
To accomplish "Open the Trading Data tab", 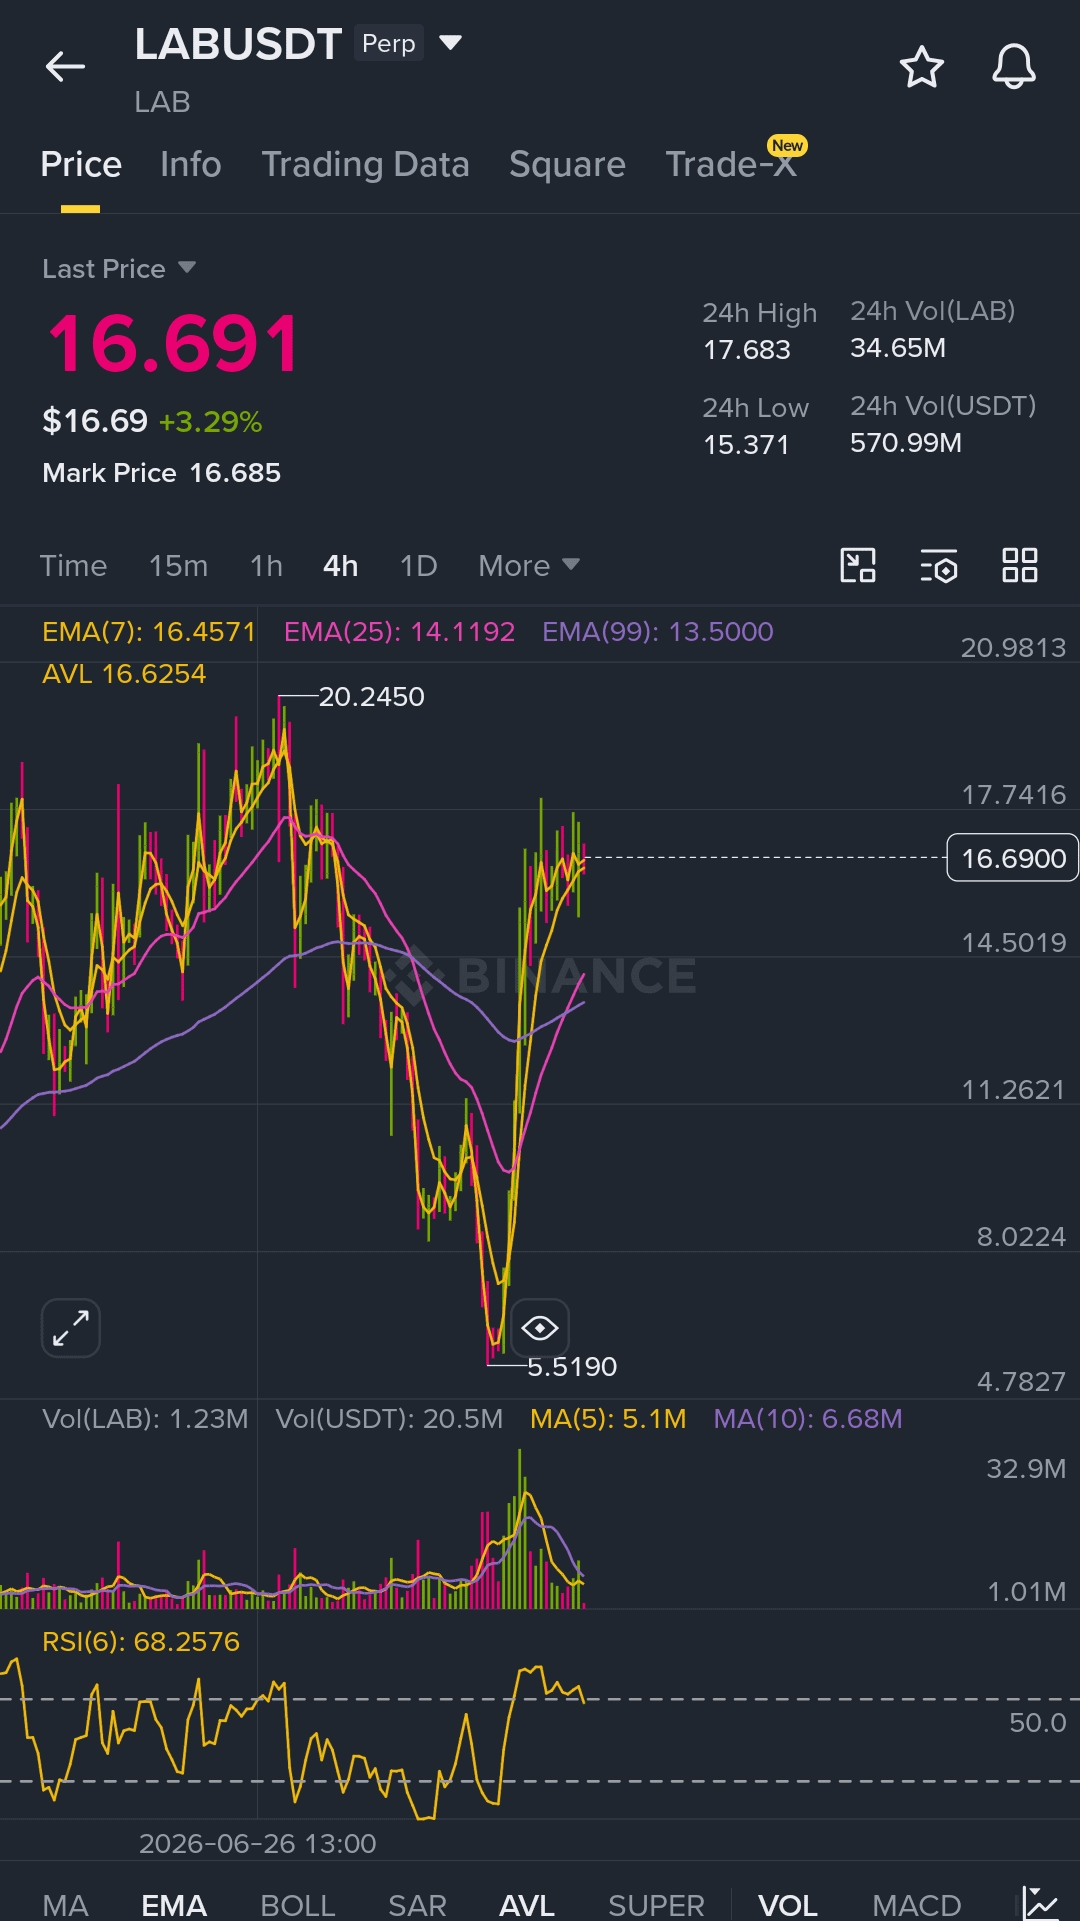I will tap(366, 164).
